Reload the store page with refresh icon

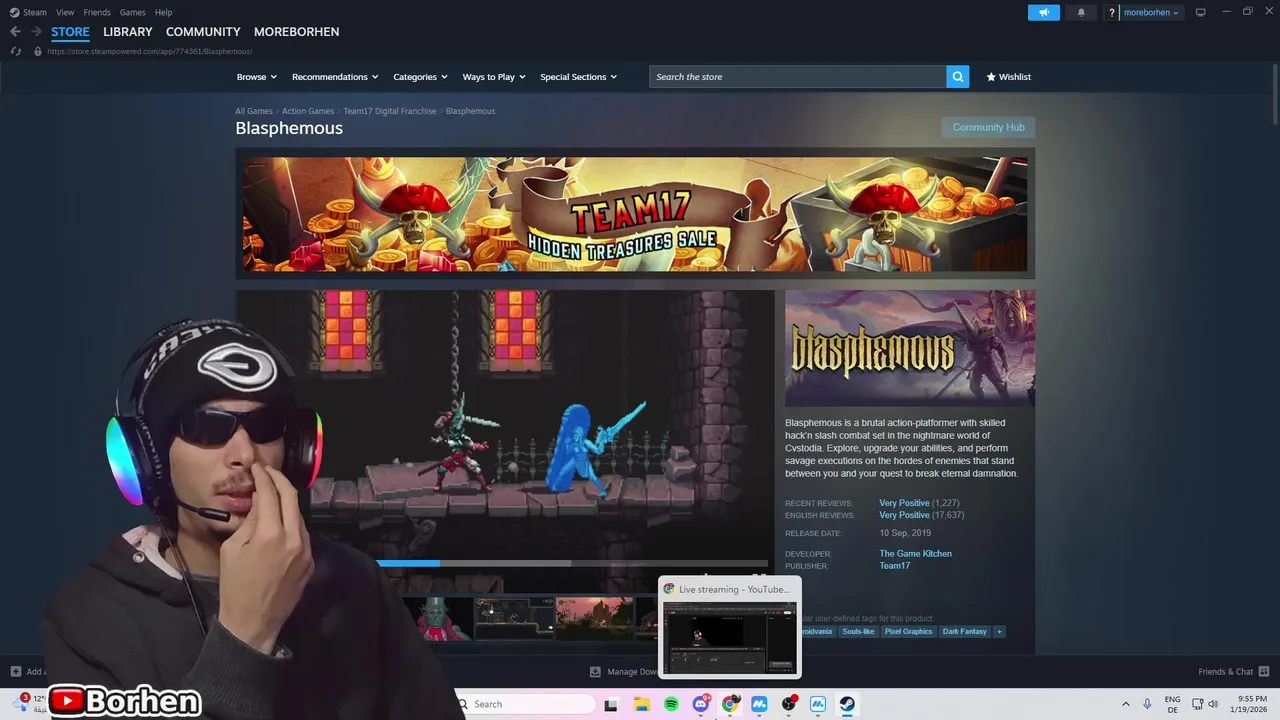pos(16,51)
